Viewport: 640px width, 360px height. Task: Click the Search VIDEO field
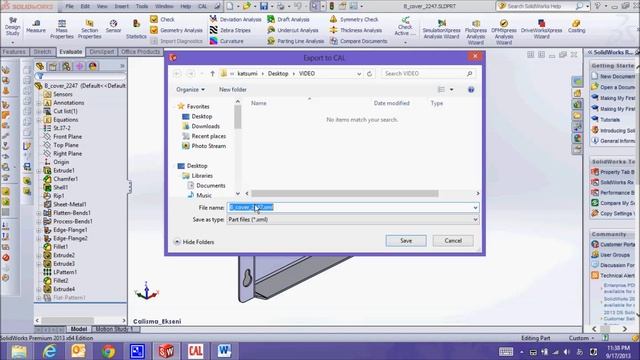(x=428, y=73)
